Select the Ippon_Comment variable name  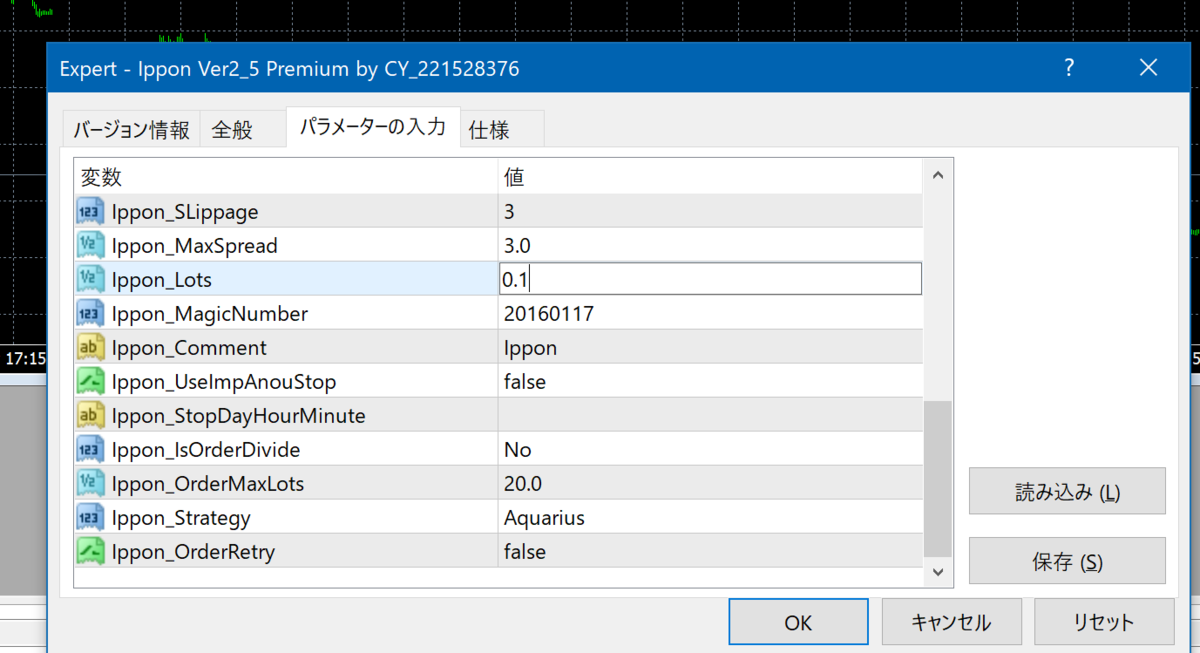(x=189, y=348)
